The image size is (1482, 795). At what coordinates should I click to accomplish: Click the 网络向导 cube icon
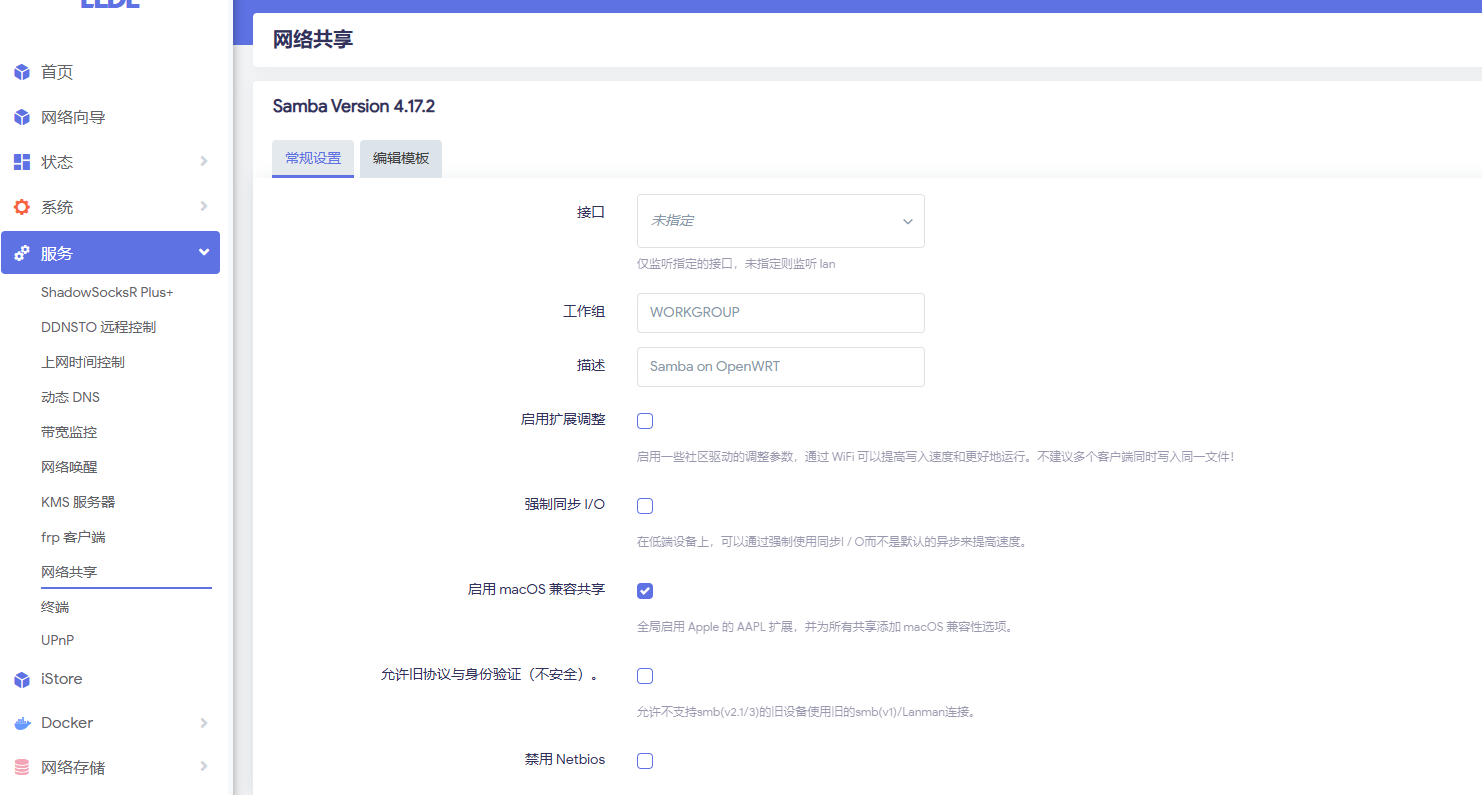(22, 117)
